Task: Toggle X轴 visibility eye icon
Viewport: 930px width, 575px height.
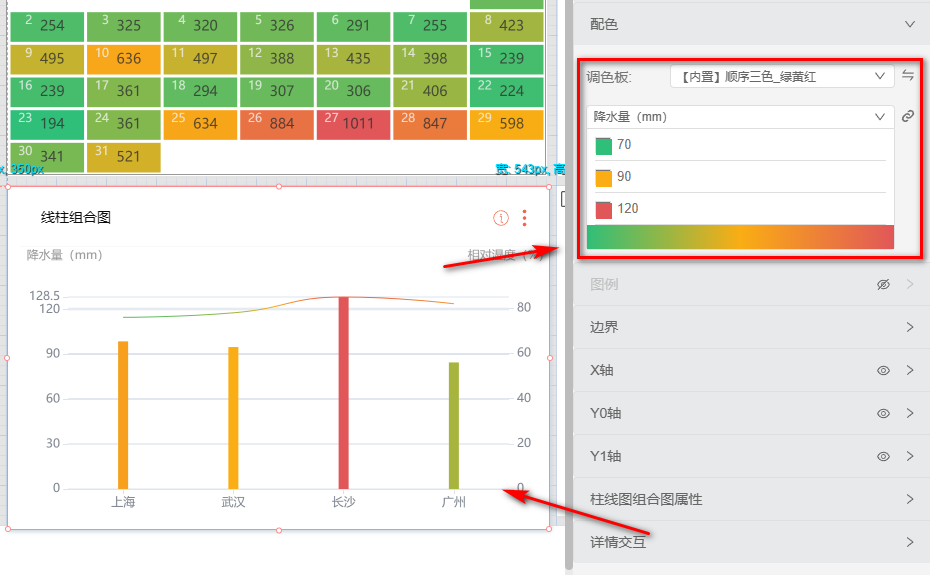Action: (883, 371)
